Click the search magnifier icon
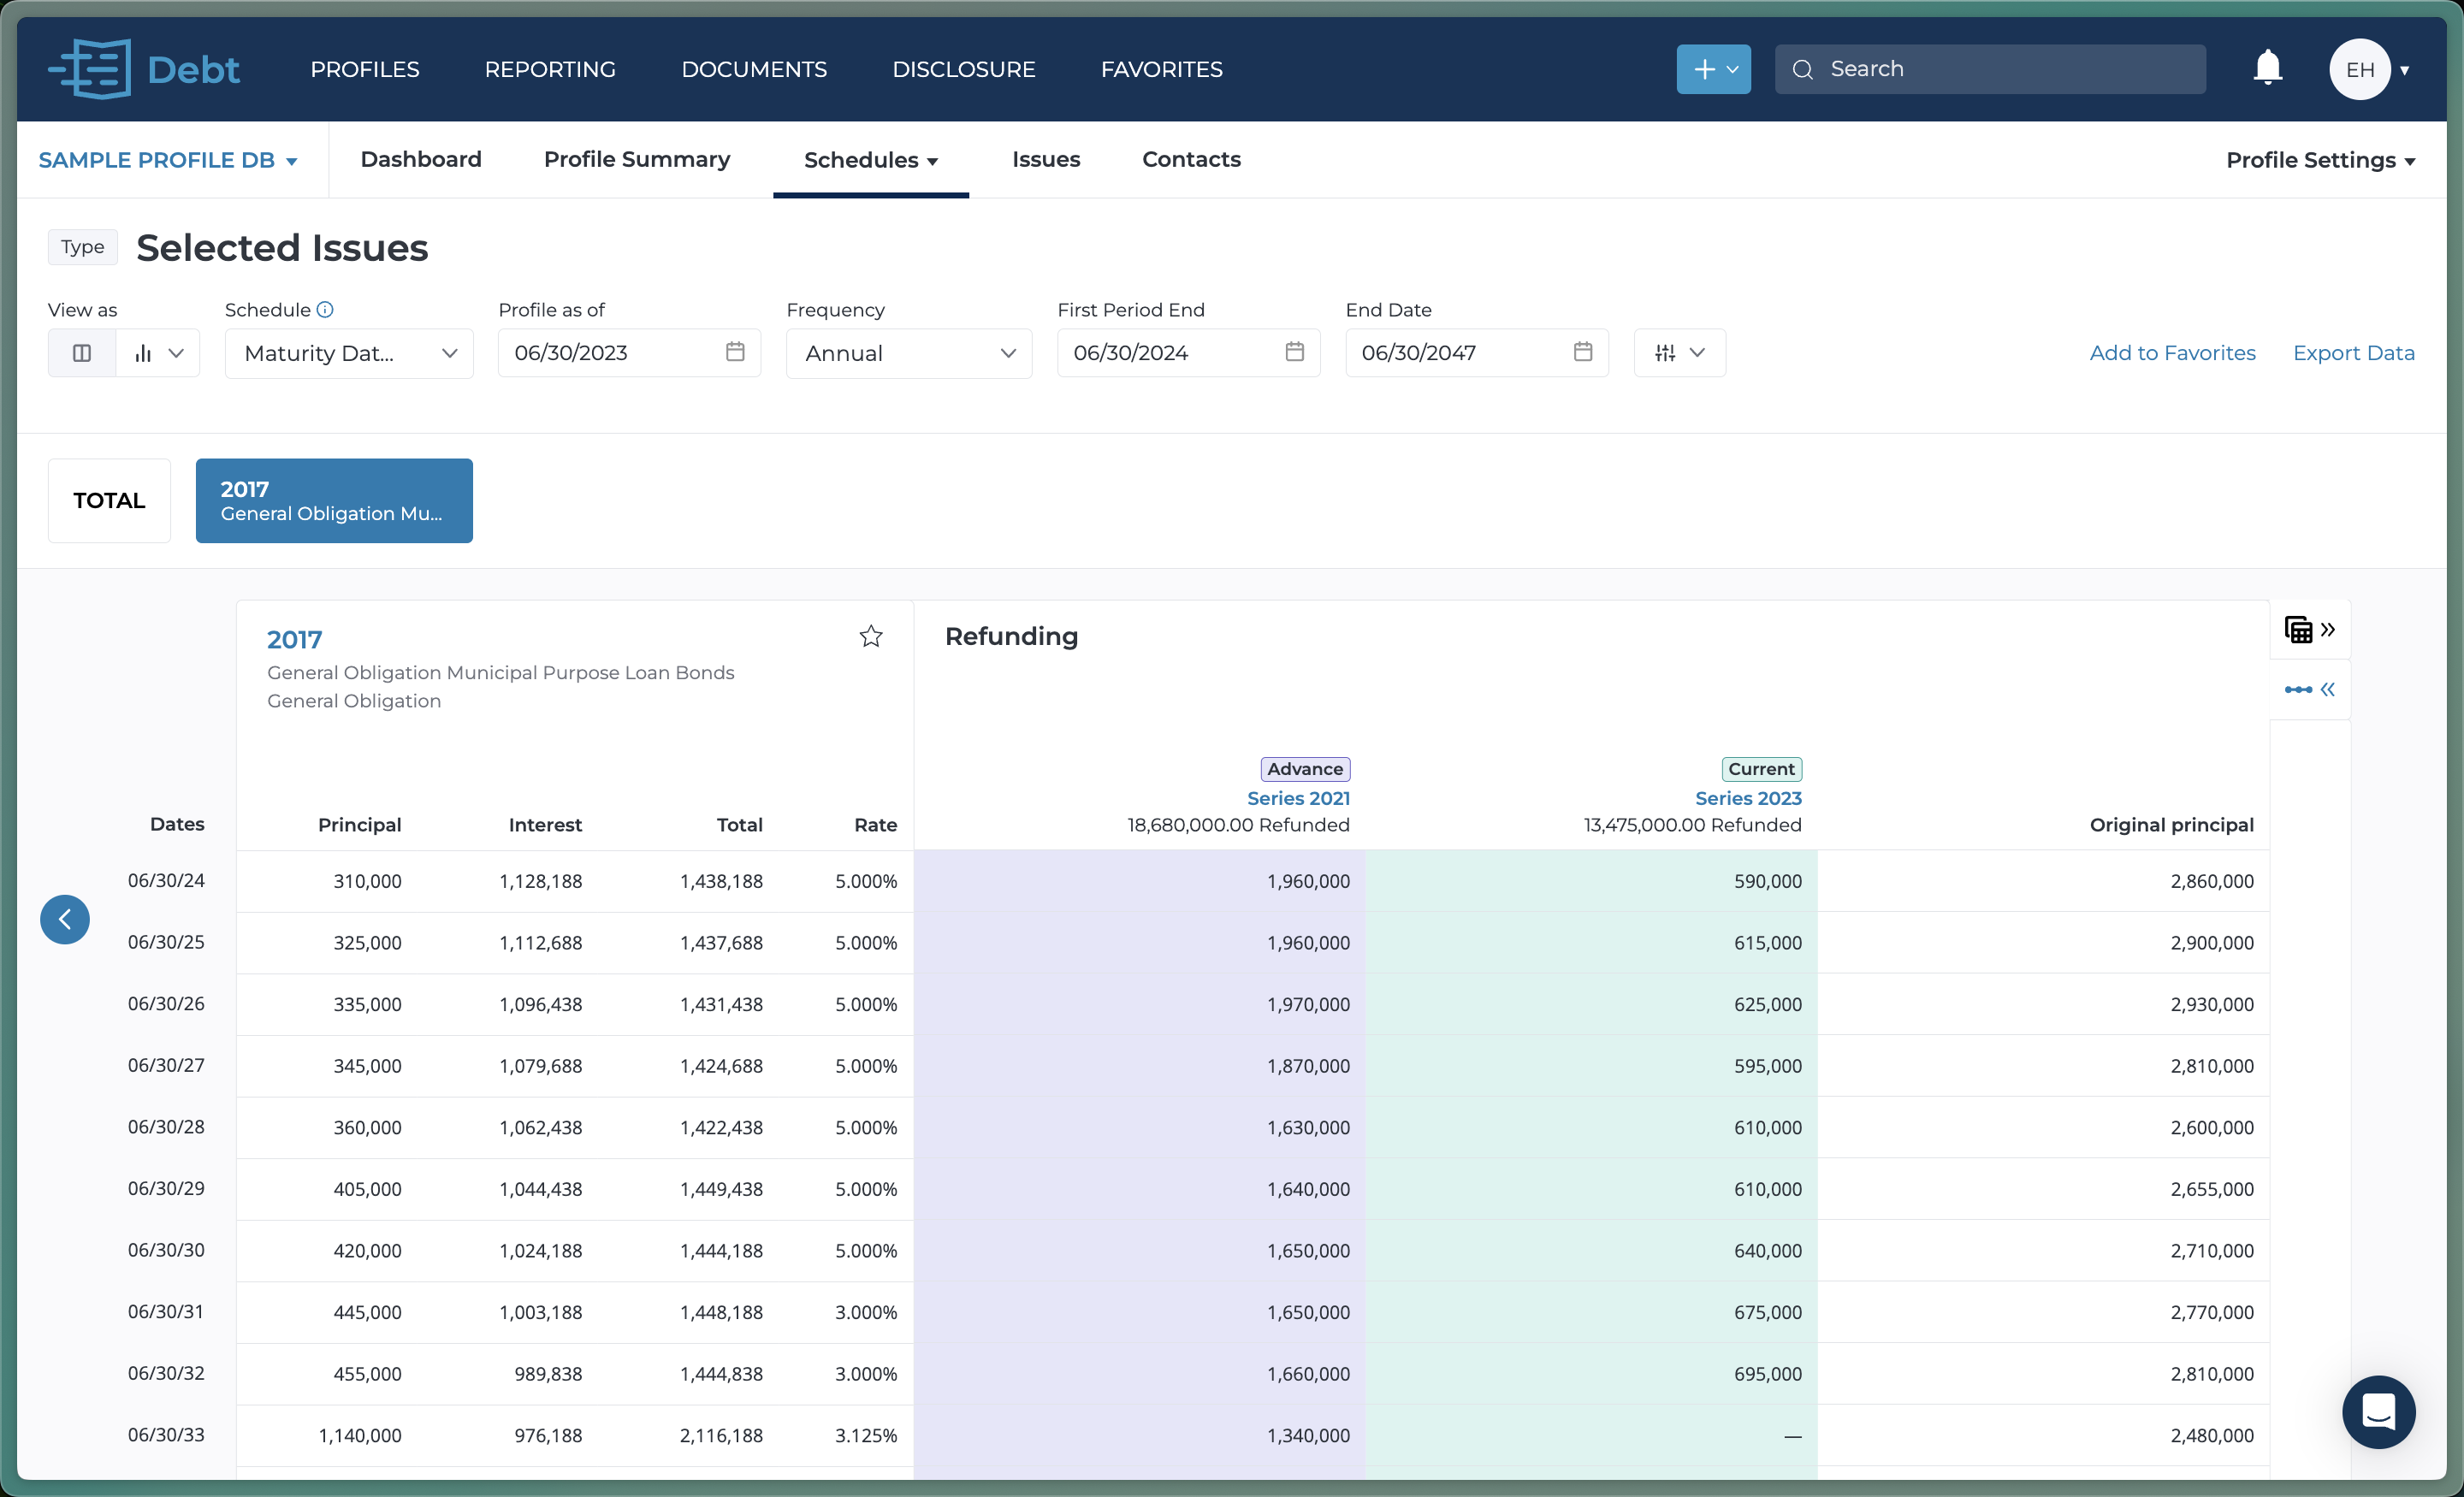The image size is (2464, 1497). click(1803, 68)
